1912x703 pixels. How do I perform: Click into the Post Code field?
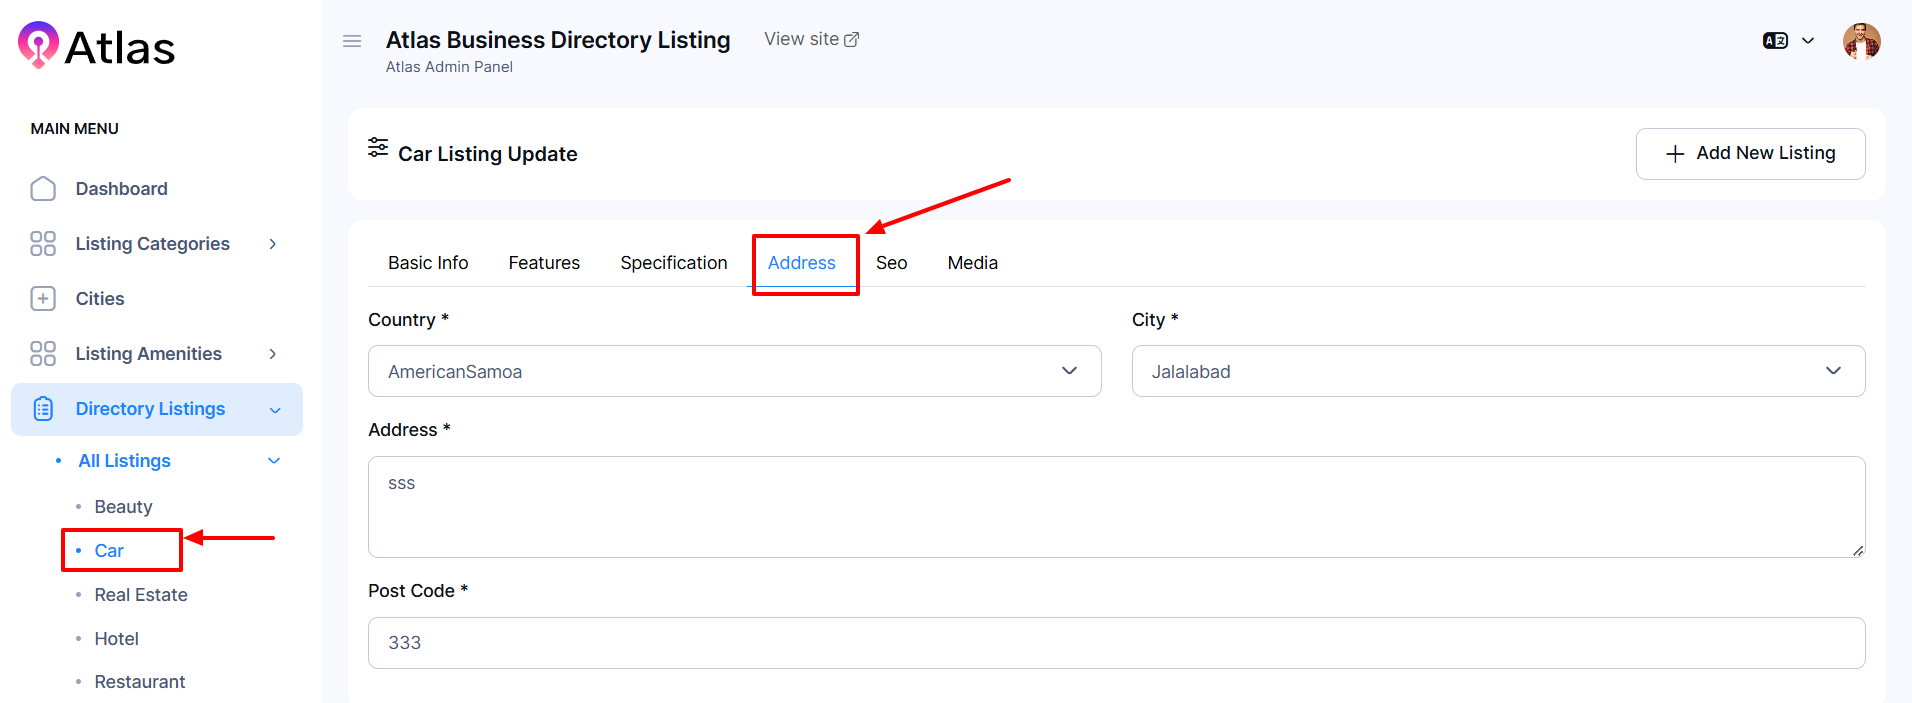pyautogui.click(x=1116, y=643)
